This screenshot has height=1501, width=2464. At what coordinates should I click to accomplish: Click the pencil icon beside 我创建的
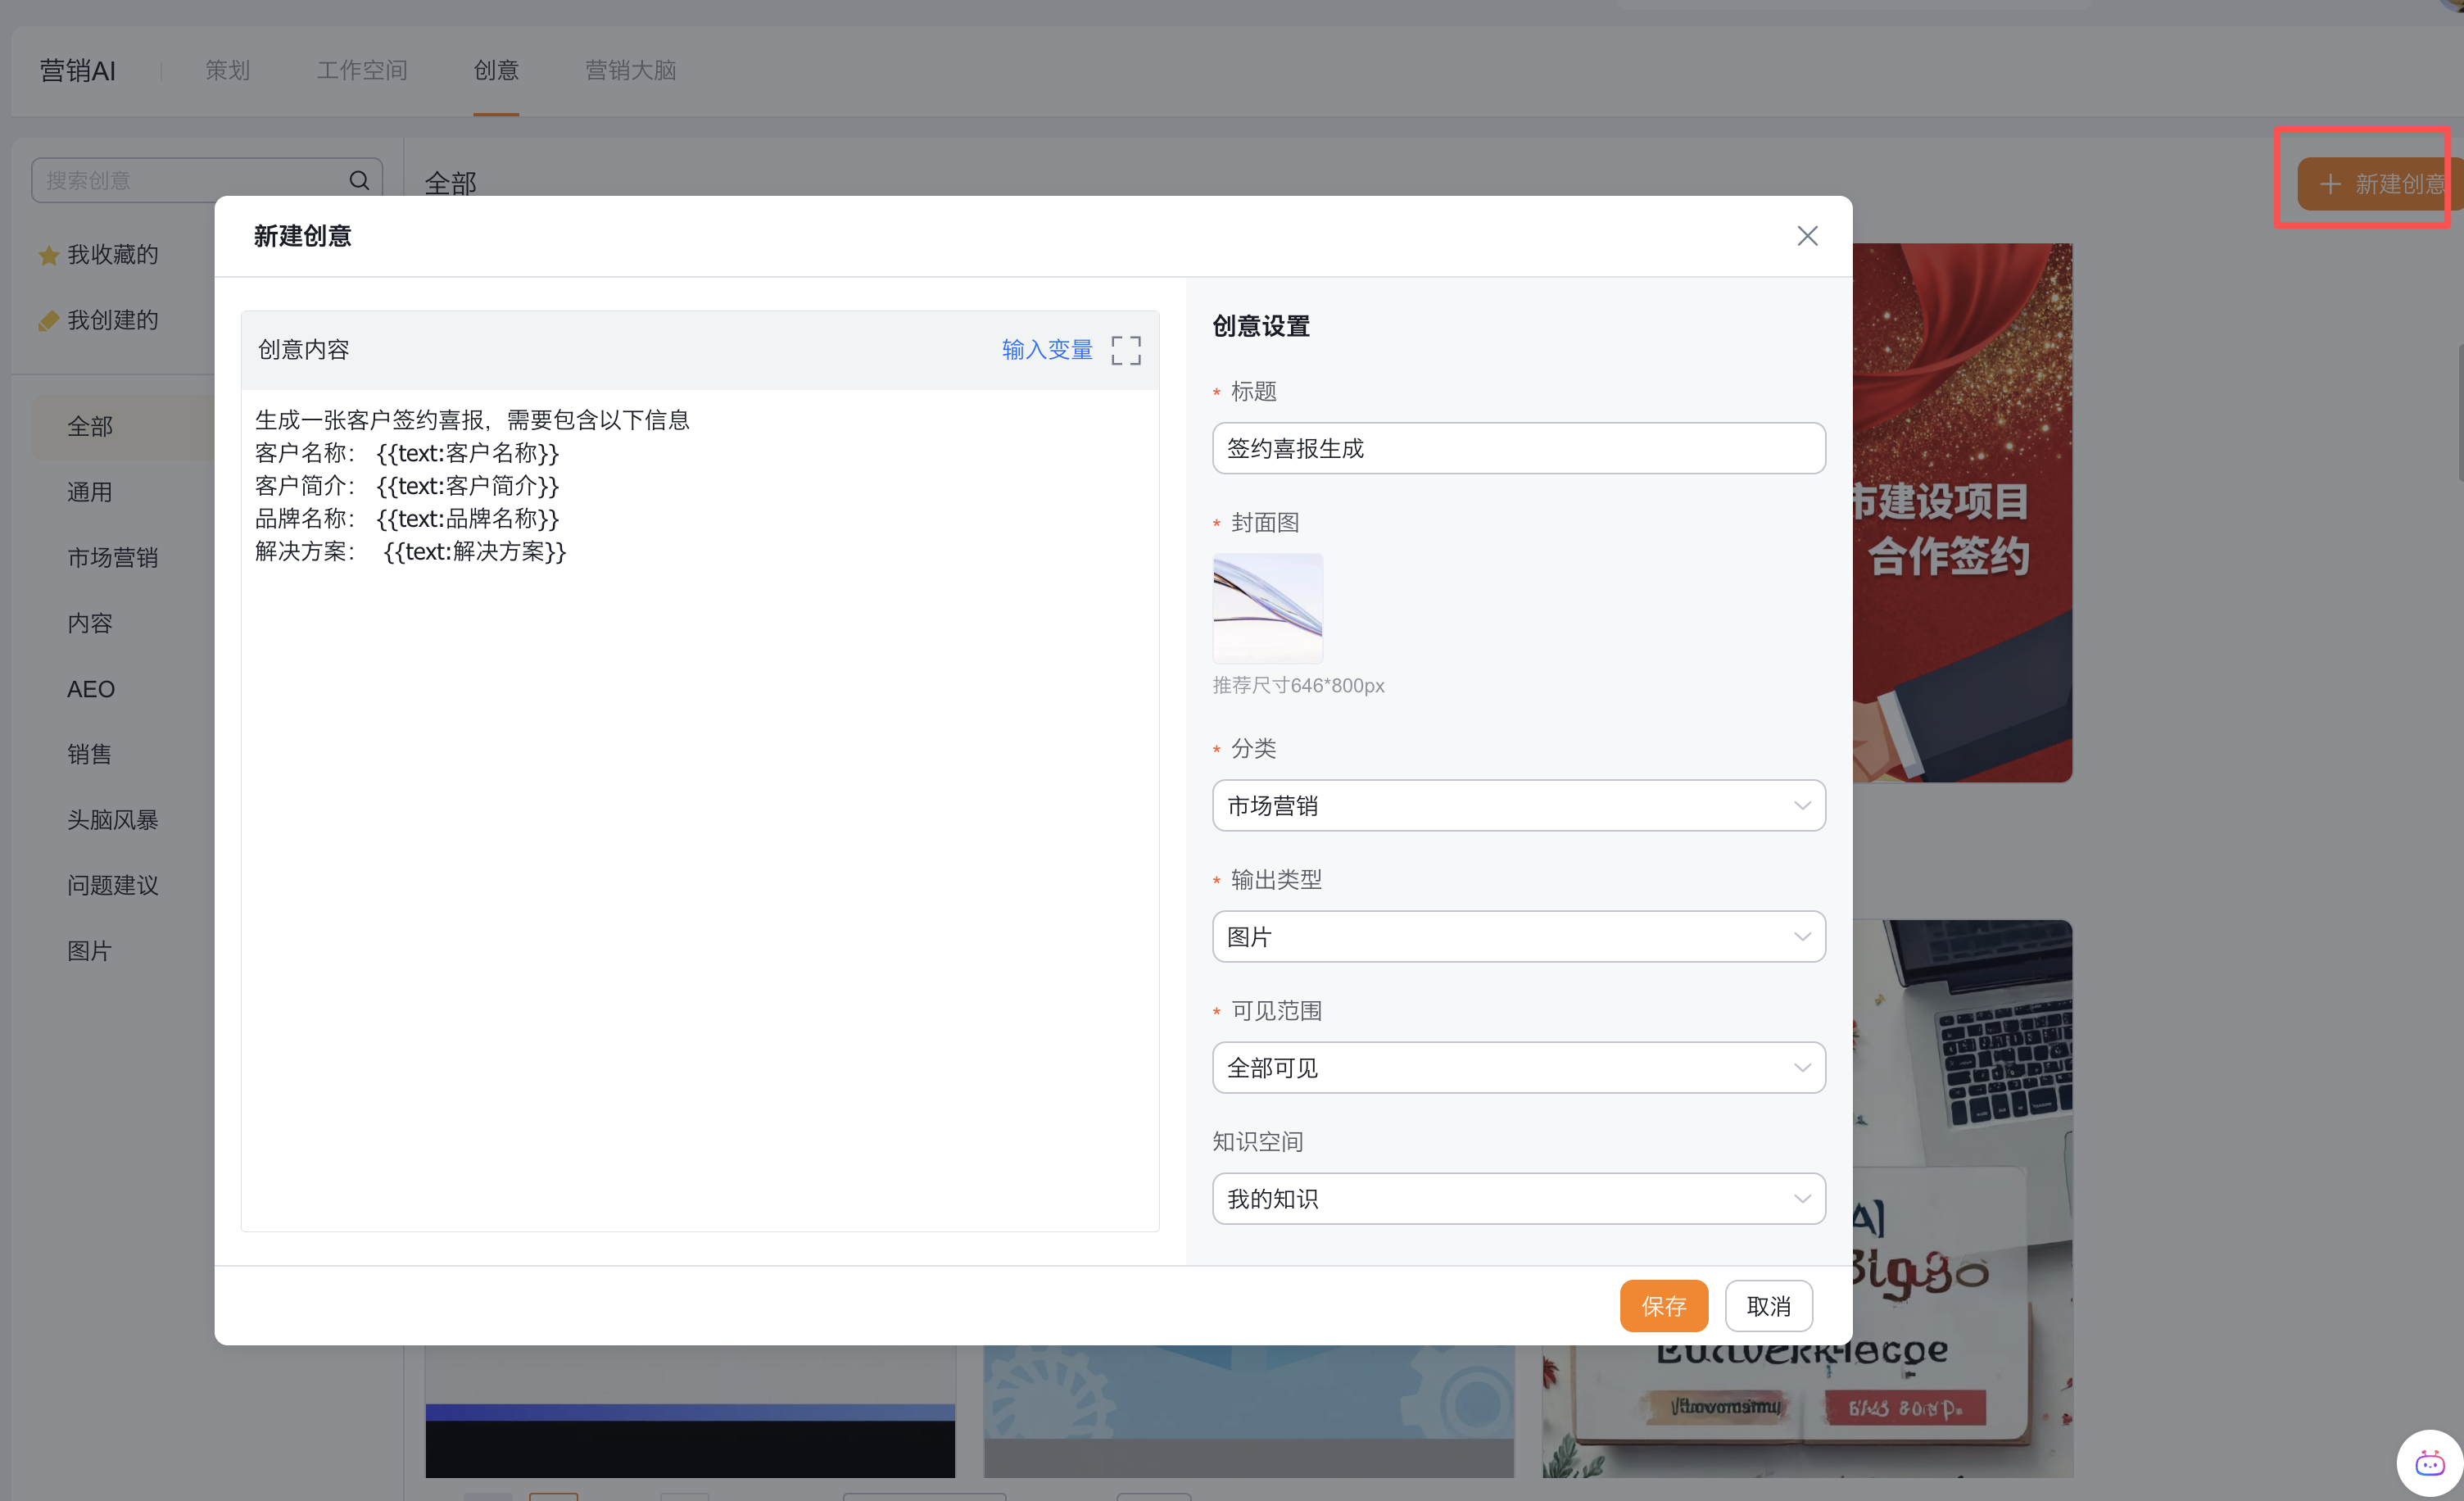48,321
